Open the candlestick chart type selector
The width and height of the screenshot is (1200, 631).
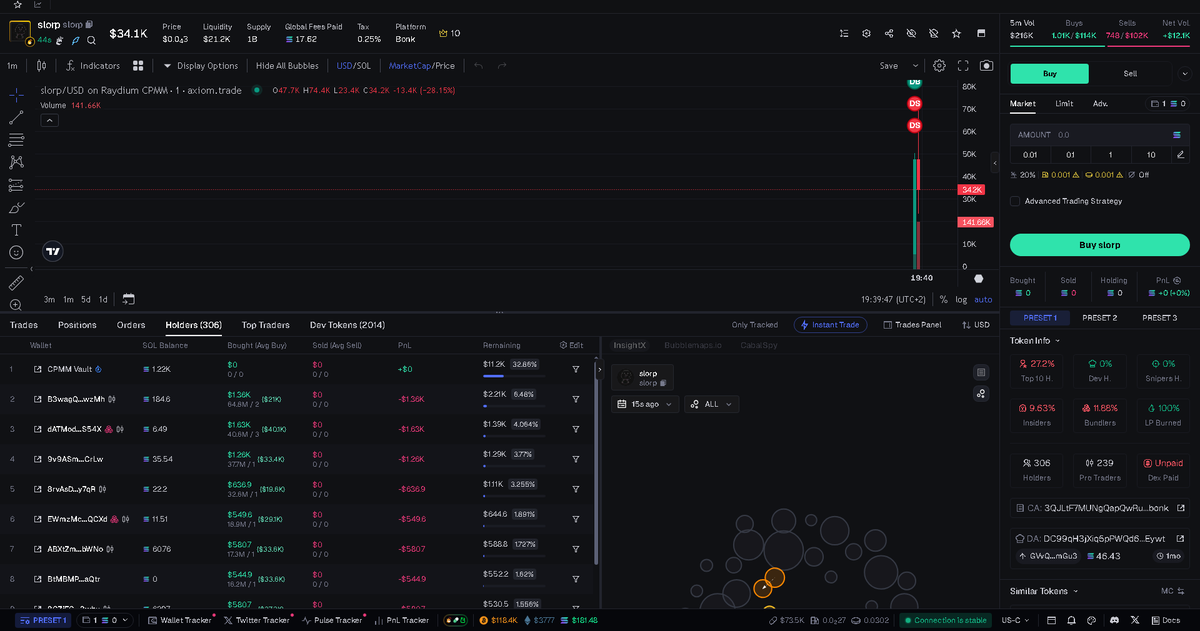pyautogui.click(x=41, y=66)
